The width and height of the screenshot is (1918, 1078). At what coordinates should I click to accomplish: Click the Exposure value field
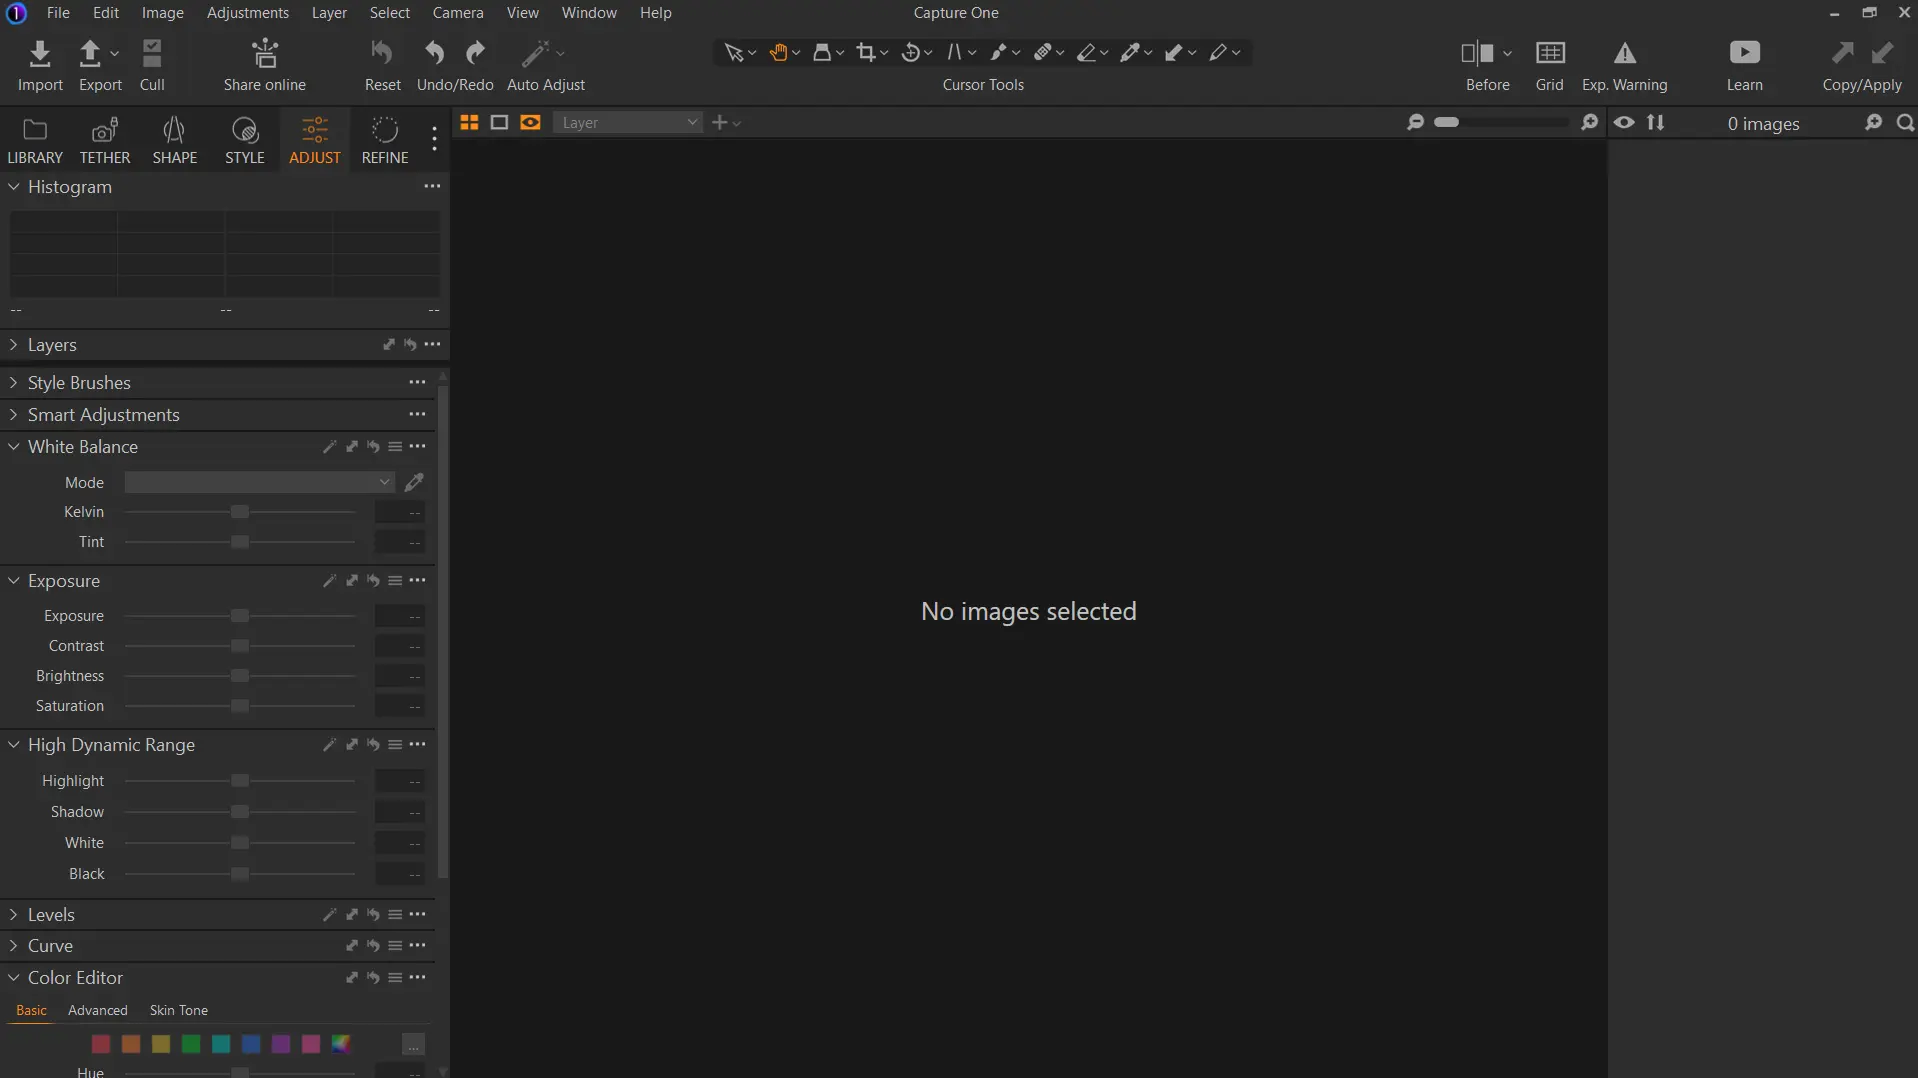[x=400, y=616]
